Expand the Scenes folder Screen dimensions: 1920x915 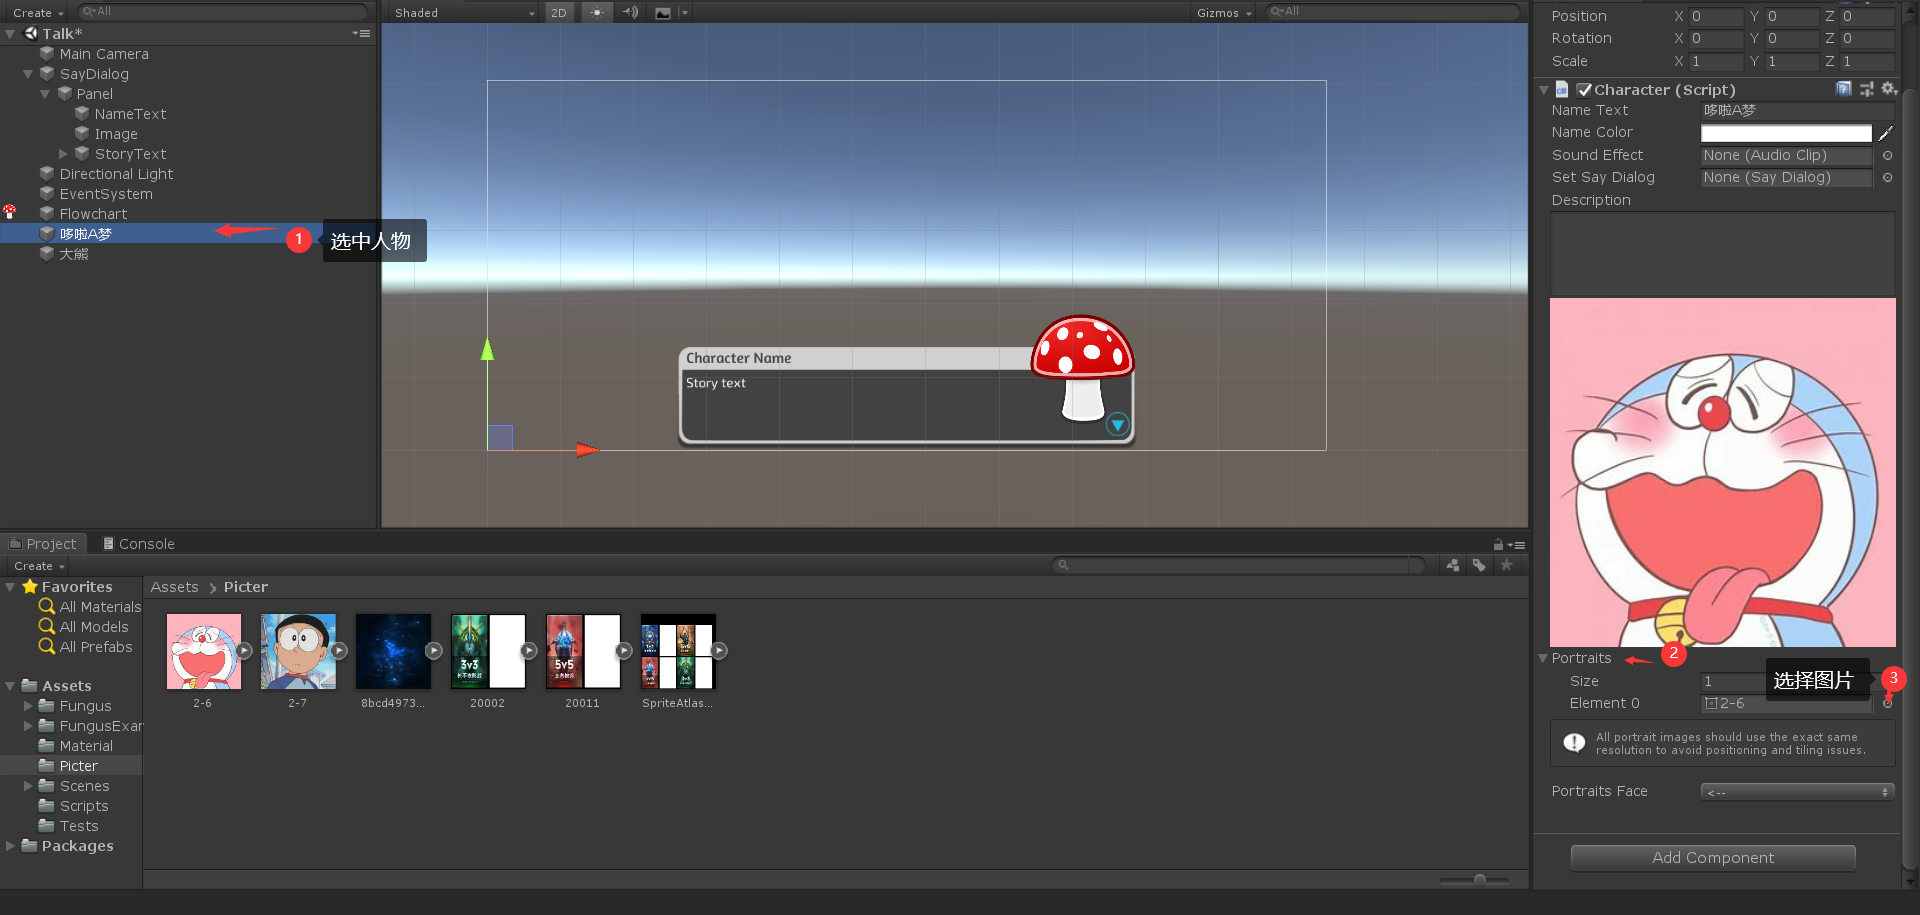pyautogui.click(x=28, y=786)
